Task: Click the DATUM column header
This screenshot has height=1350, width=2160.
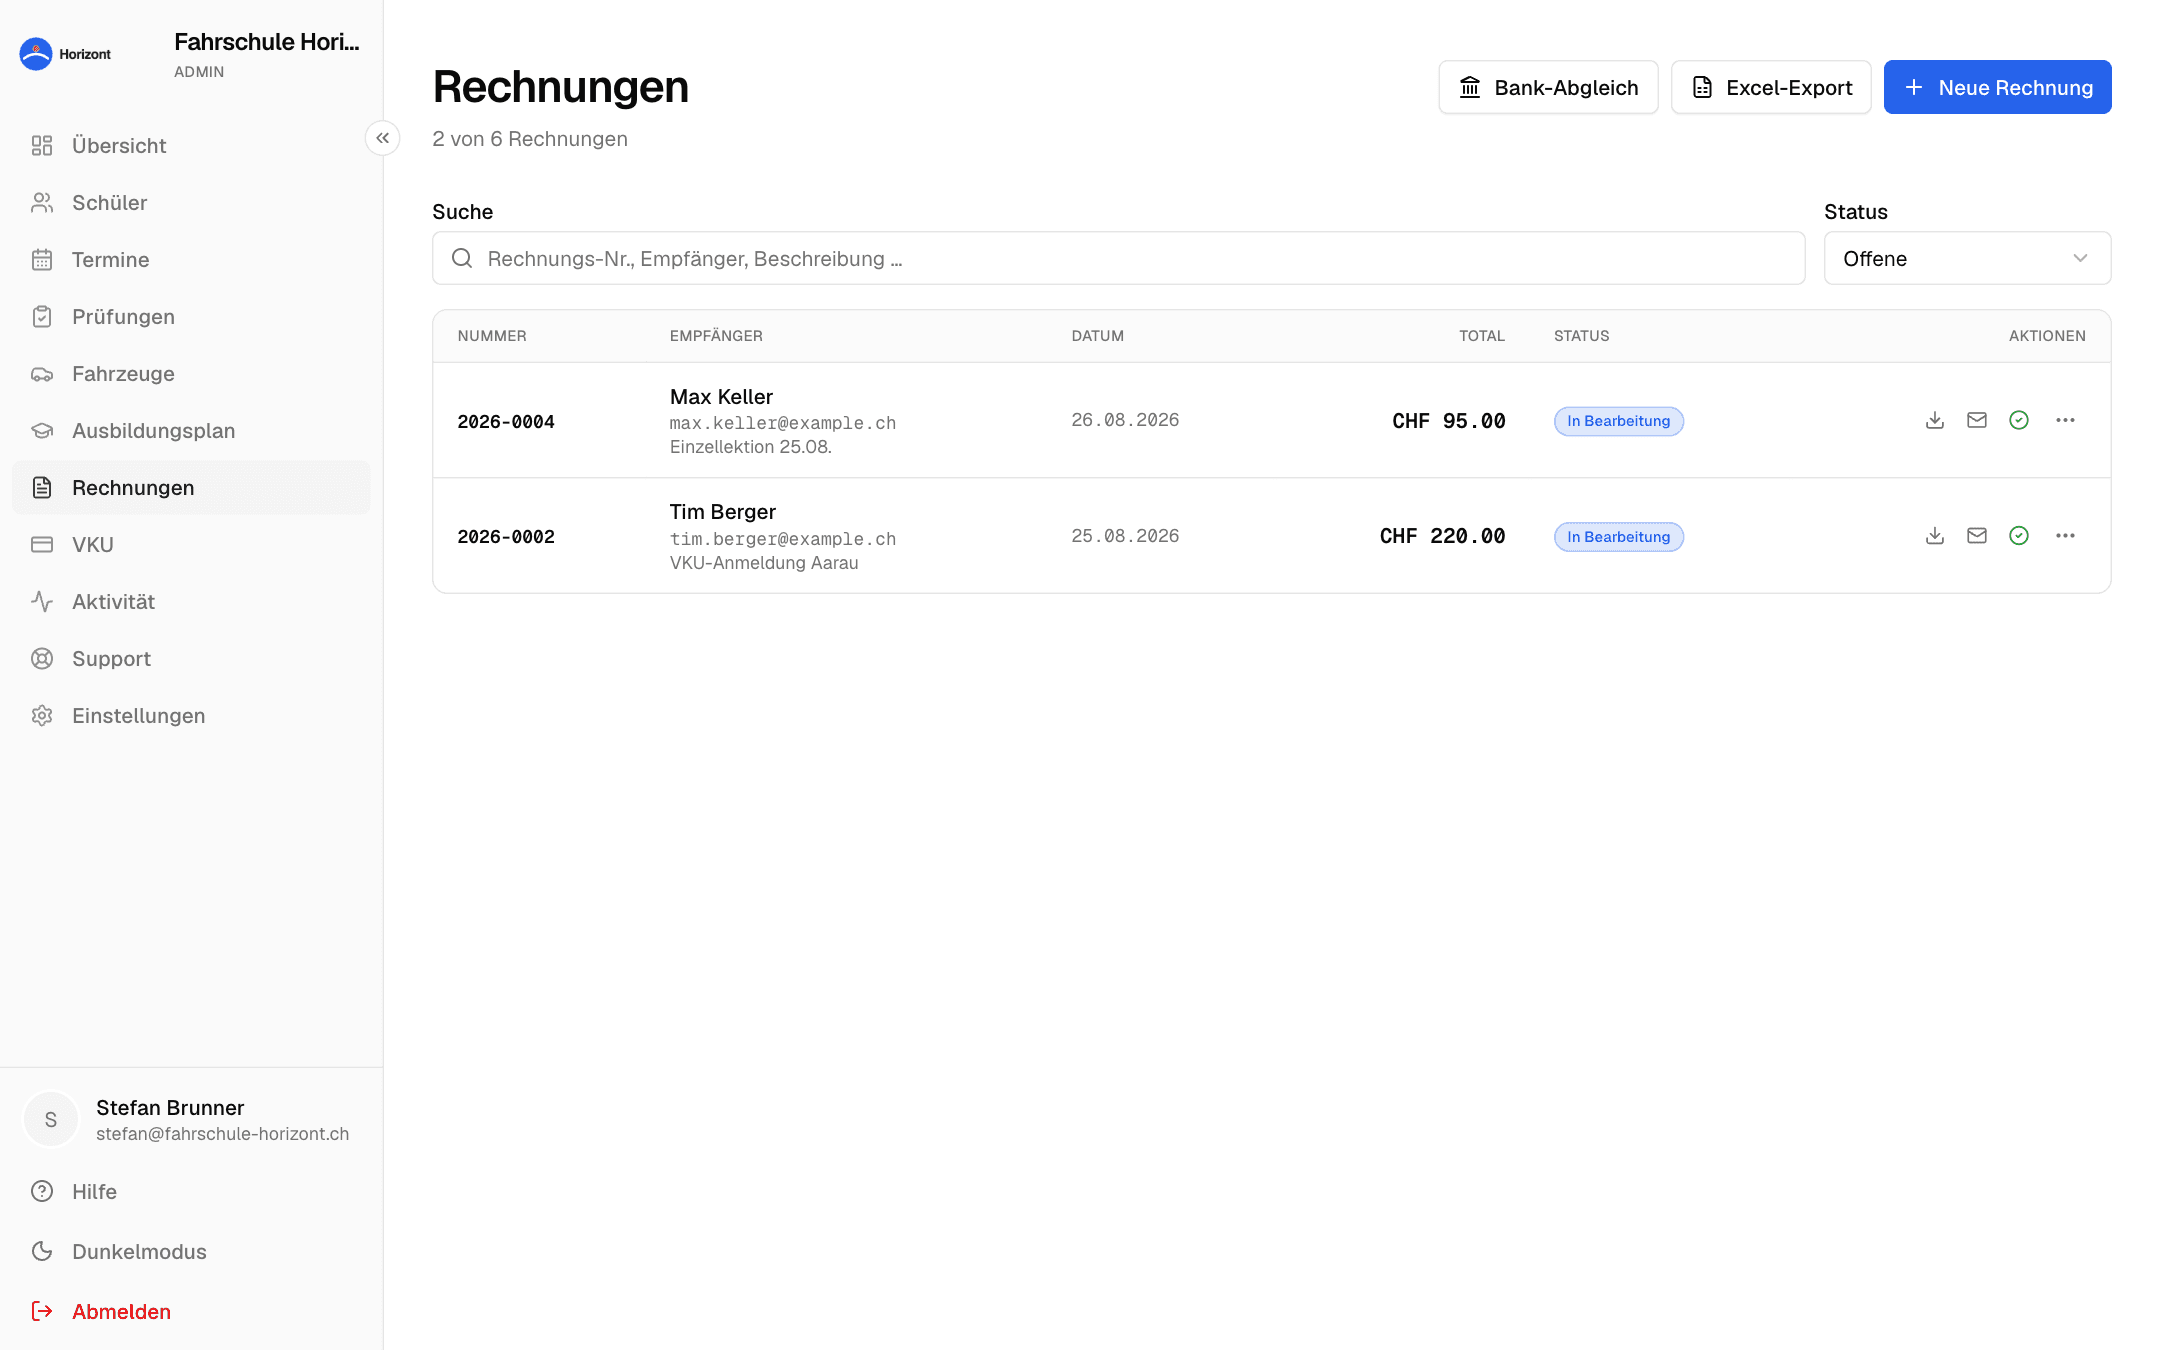Action: [1098, 336]
